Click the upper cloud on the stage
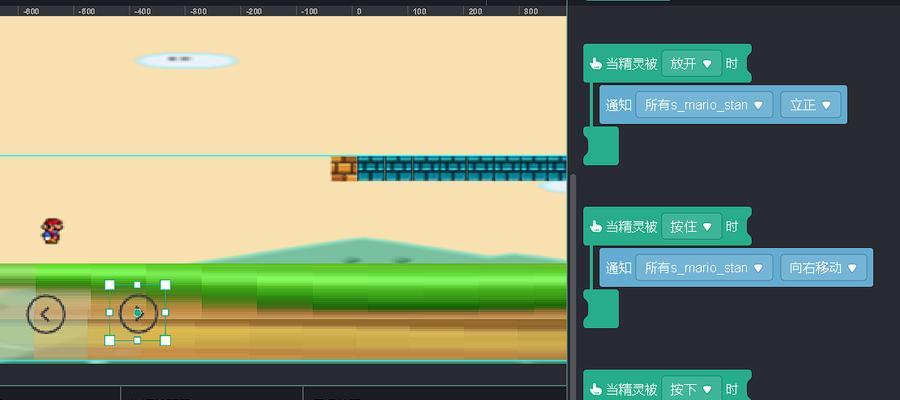900x400 pixels. click(x=187, y=60)
